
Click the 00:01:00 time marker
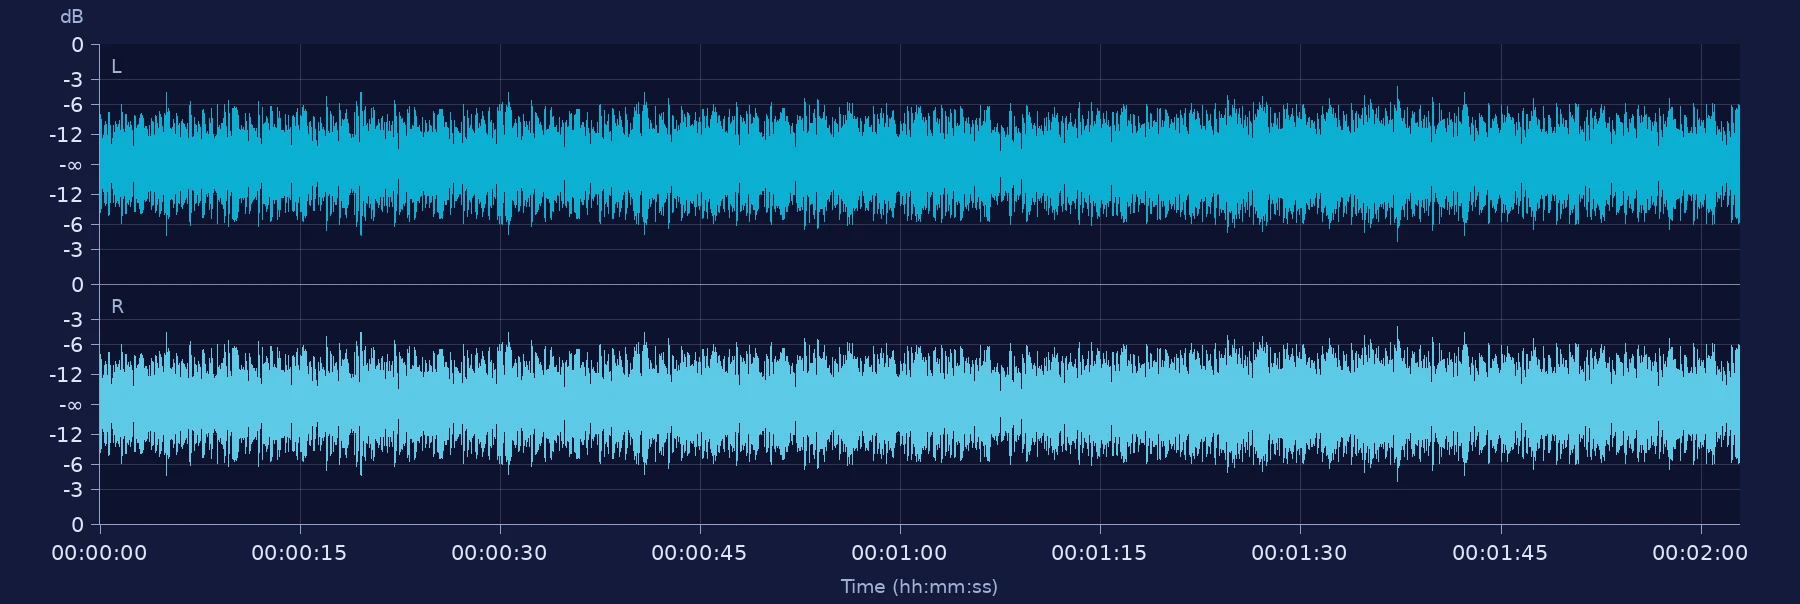coord(899,553)
